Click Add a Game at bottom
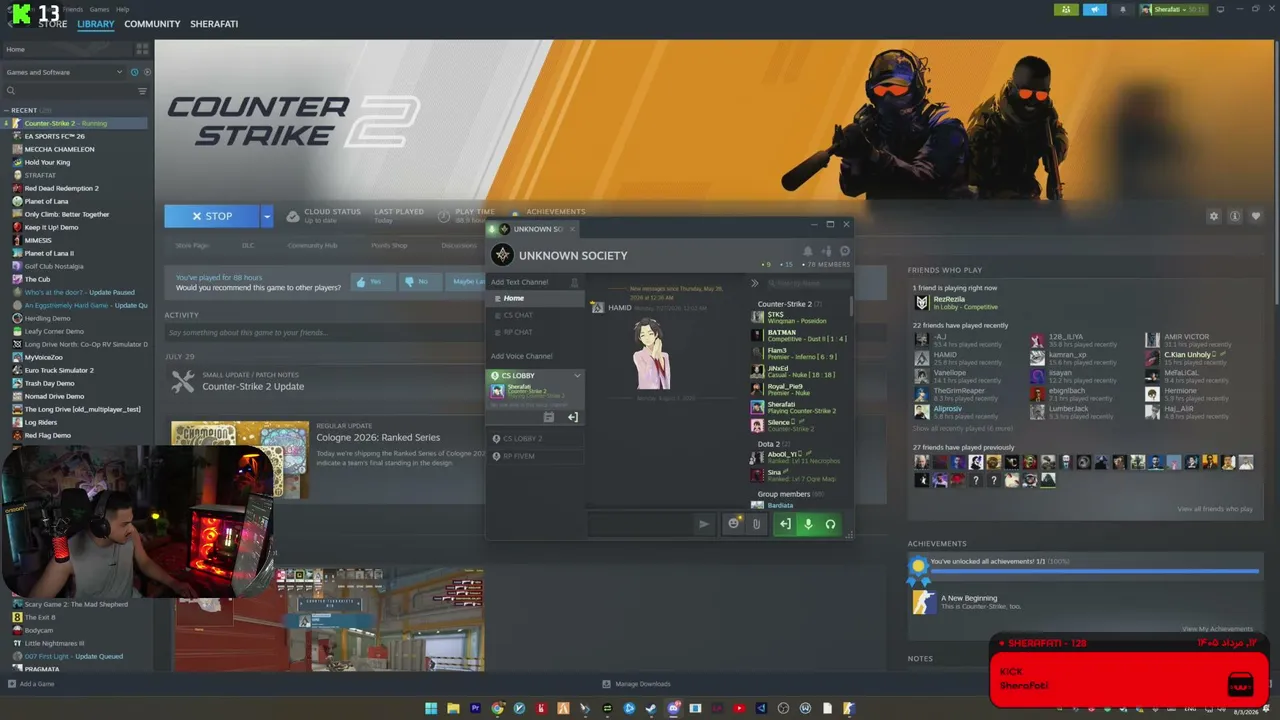This screenshot has width=1280, height=720. (x=31, y=684)
